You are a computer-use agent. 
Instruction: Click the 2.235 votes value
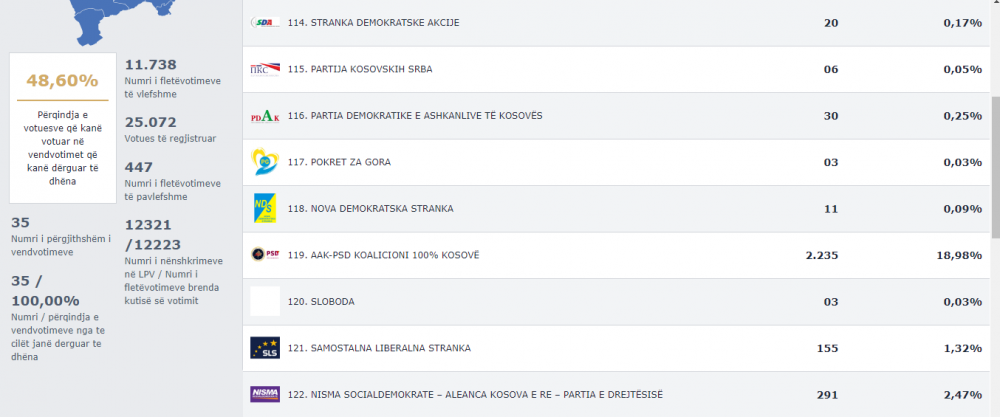click(x=821, y=256)
